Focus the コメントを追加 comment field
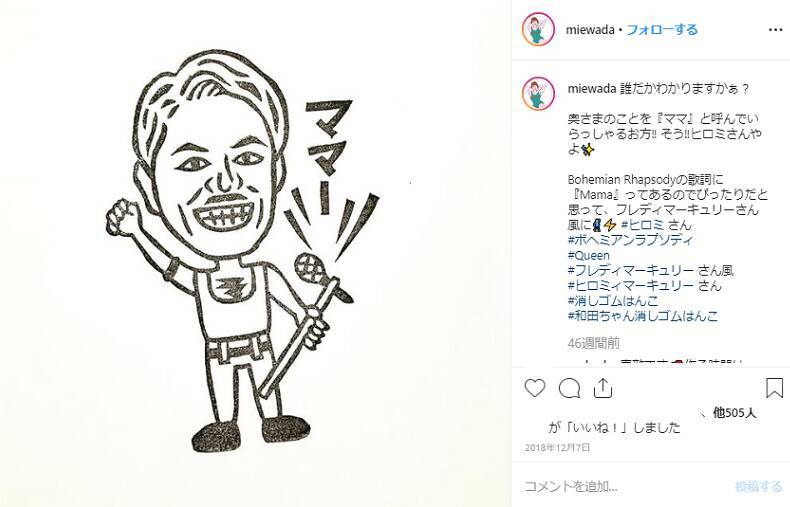This screenshot has width=790, height=507. tap(625, 486)
